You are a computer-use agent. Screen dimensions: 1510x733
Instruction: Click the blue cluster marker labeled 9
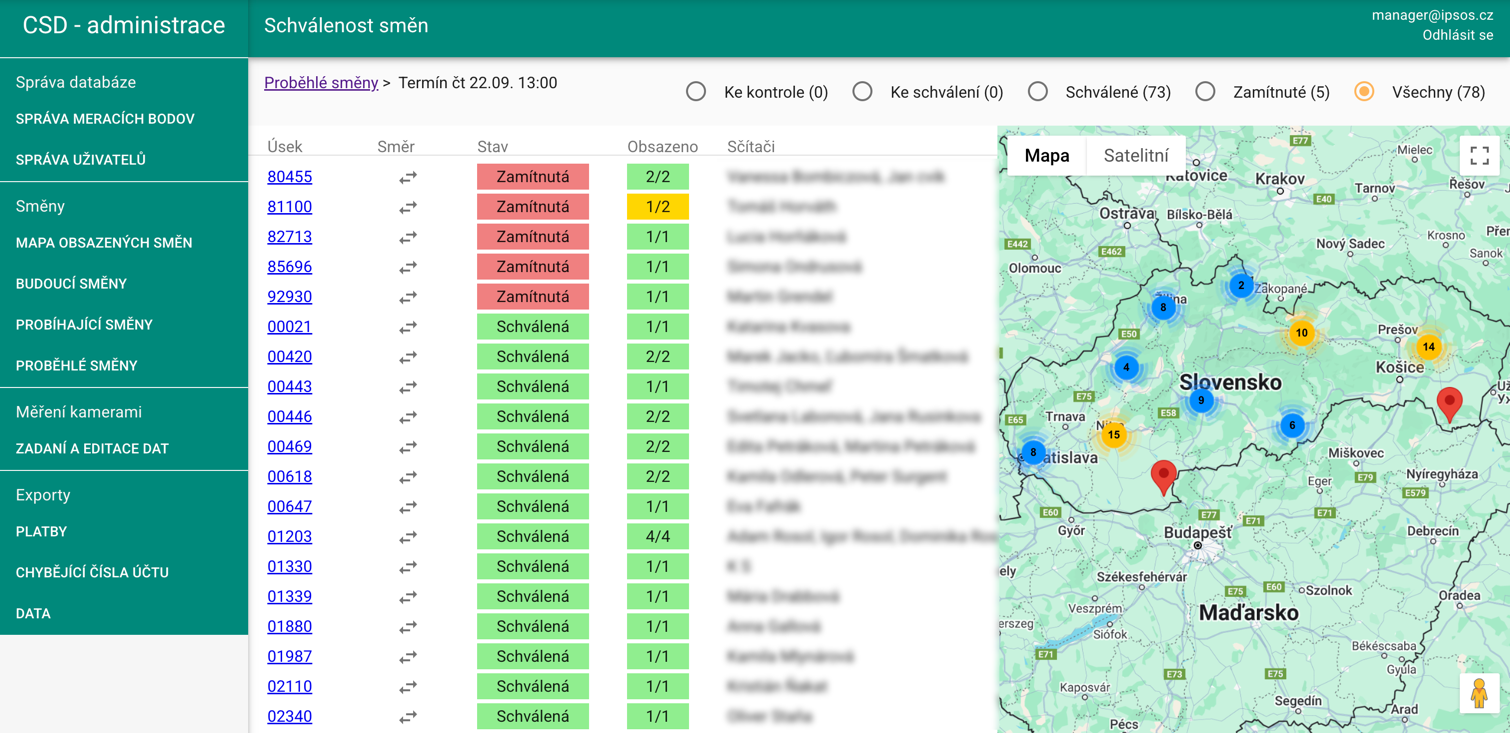click(1201, 401)
